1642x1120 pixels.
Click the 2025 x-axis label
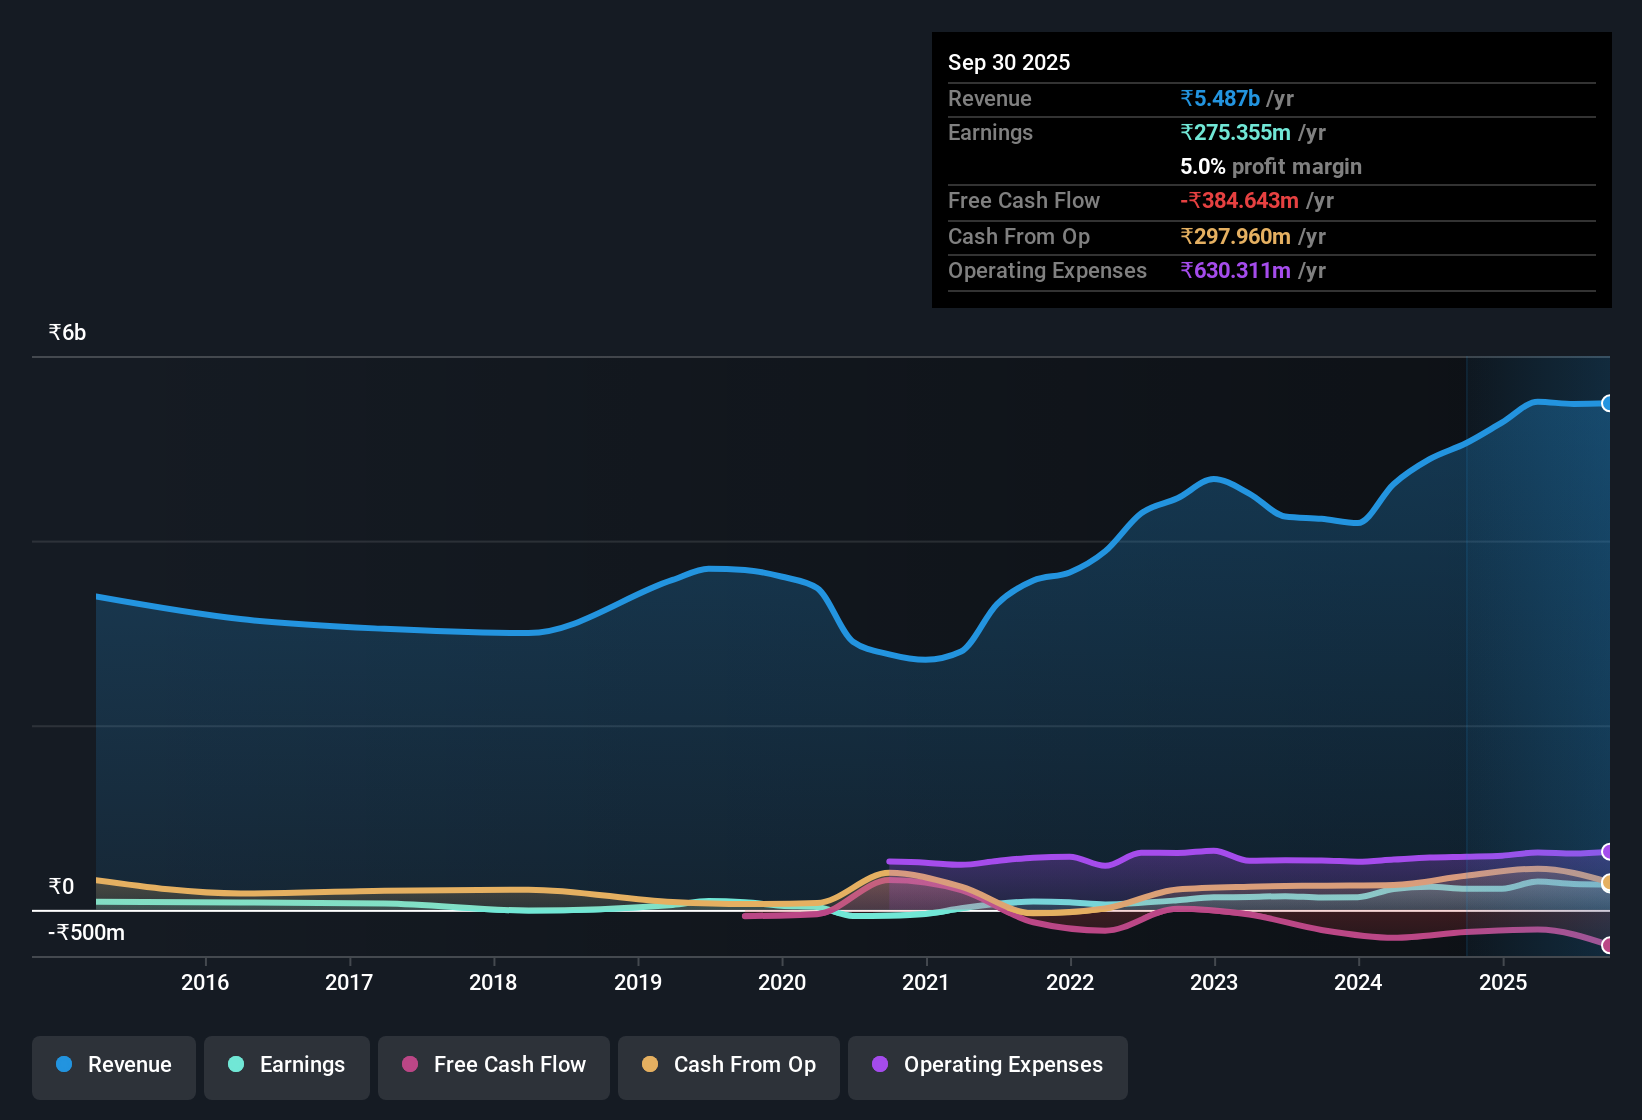point(1503,982)
